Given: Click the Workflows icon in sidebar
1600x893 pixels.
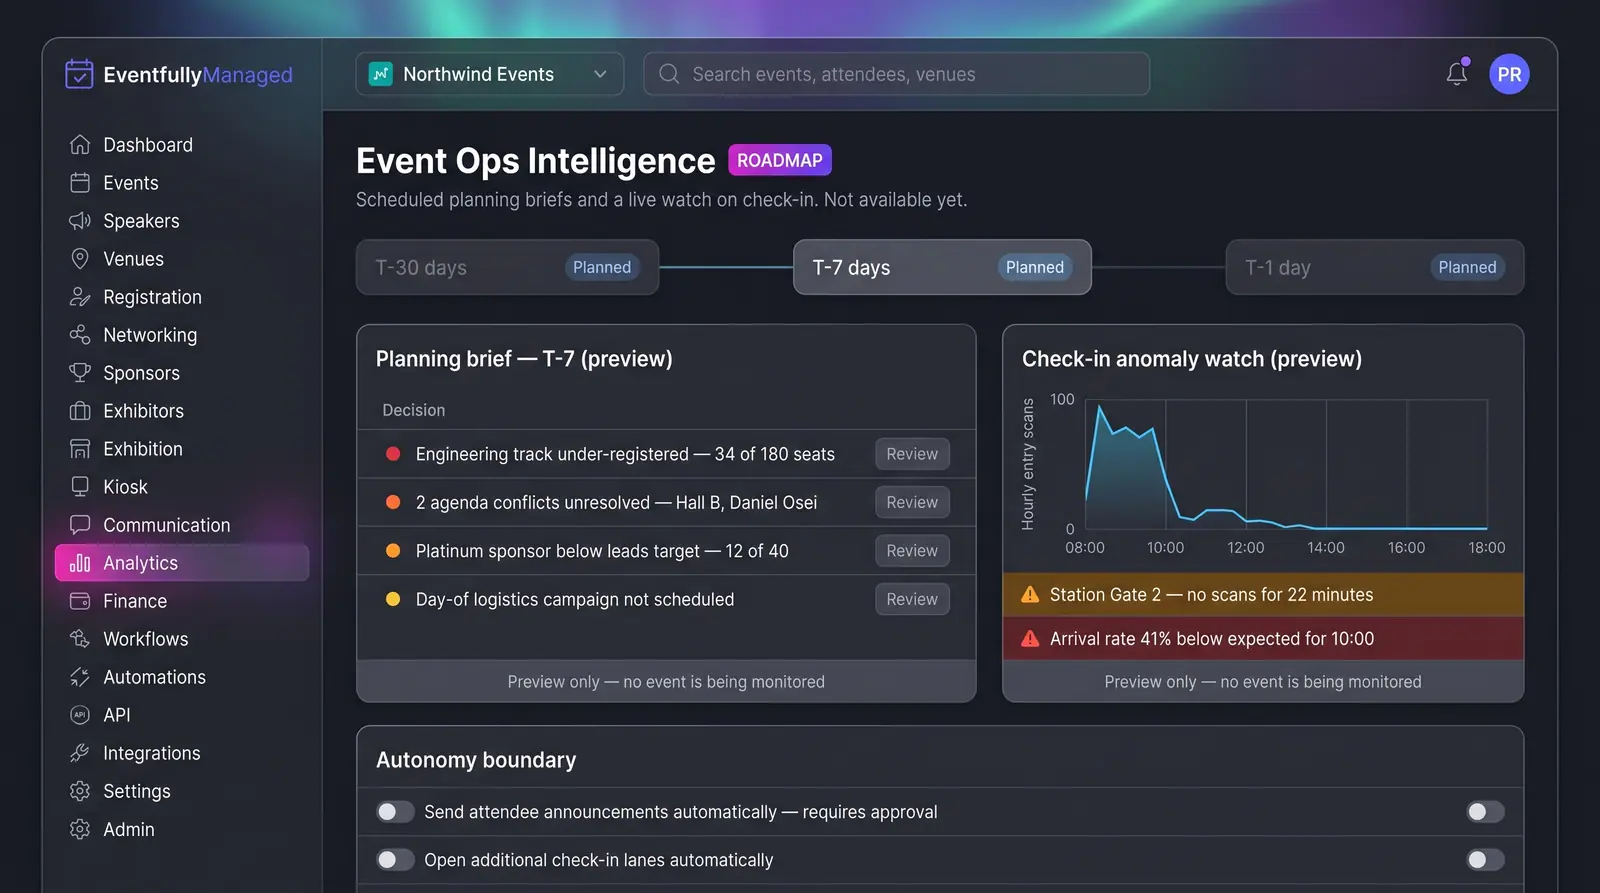Looking at the screenshot, I should [80, 639].
